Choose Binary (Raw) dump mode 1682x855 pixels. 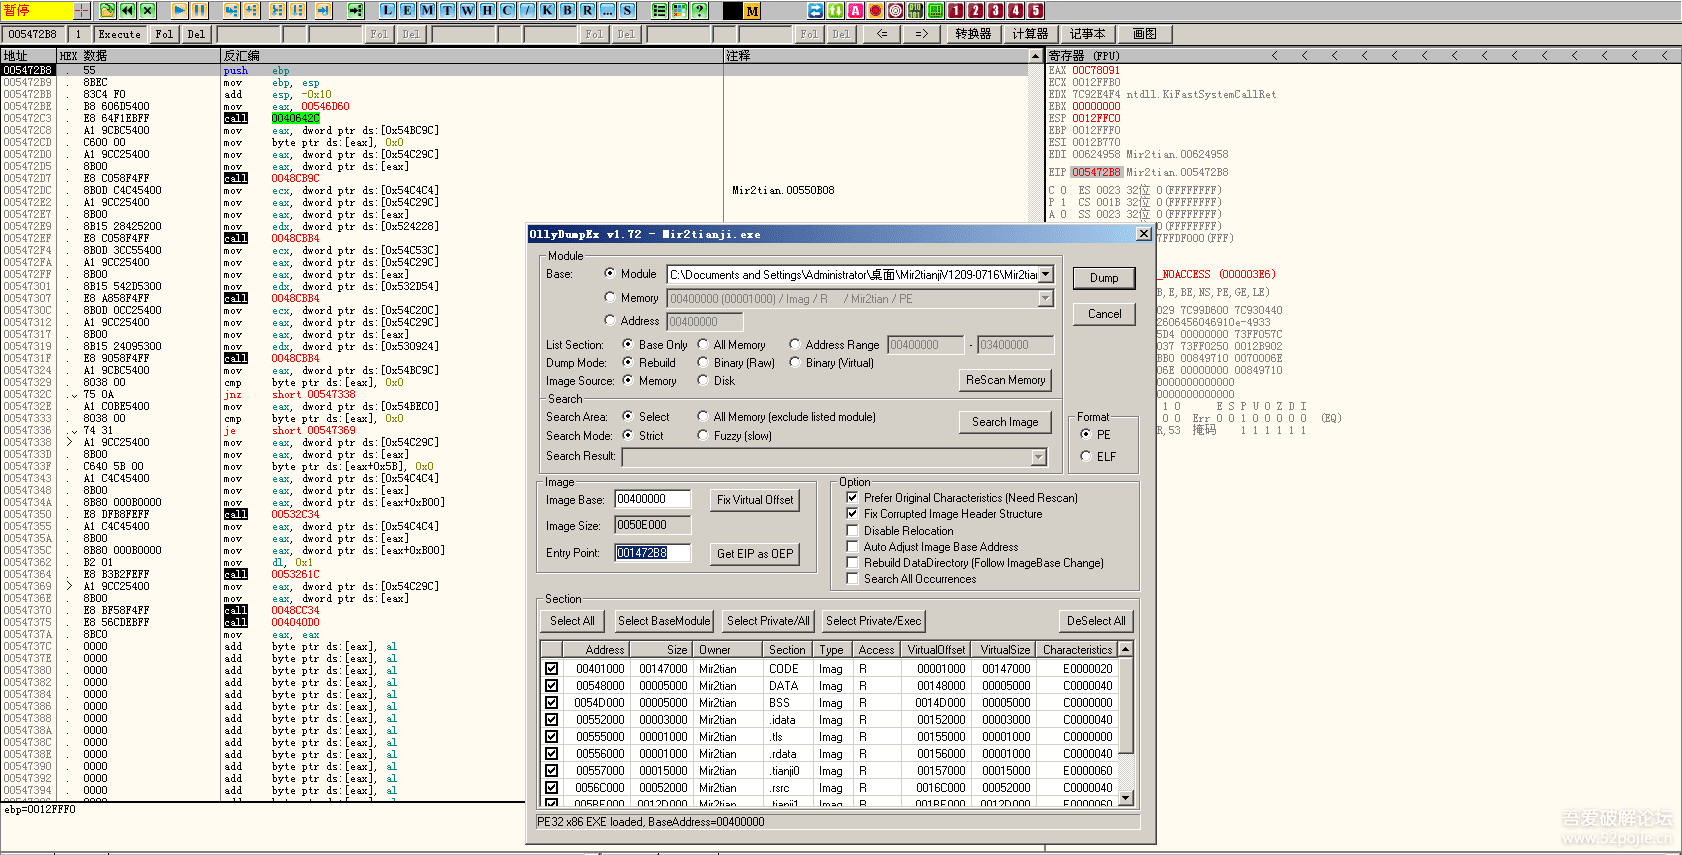click(703, 362)
